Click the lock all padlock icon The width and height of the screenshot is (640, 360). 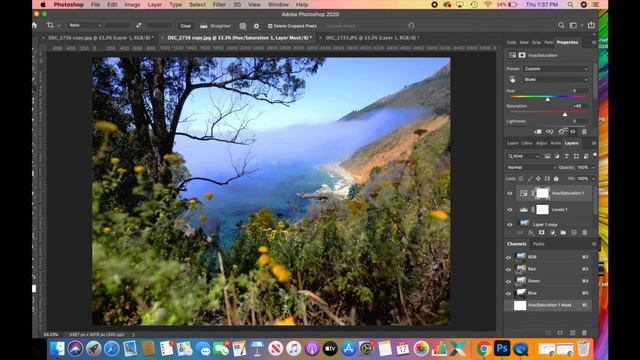[556, 179]
